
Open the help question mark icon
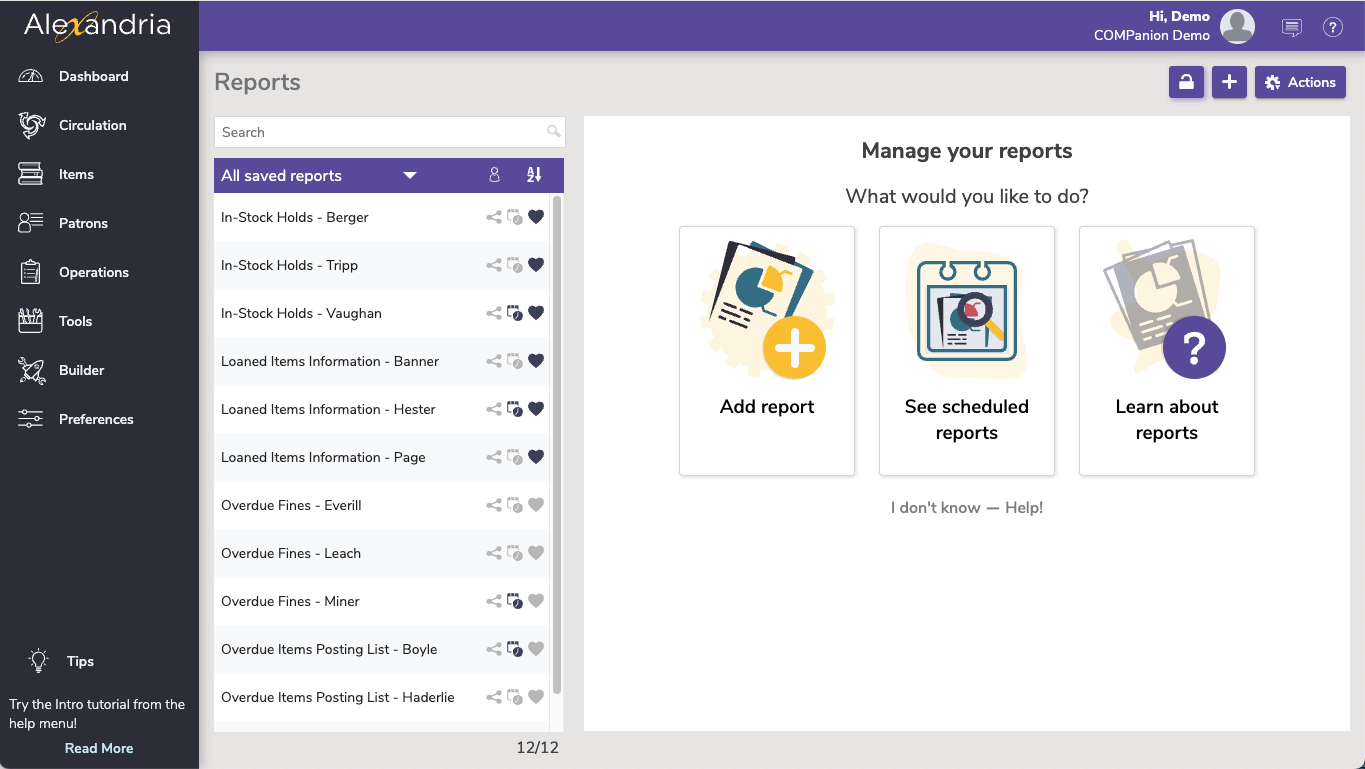point(1332,28)
